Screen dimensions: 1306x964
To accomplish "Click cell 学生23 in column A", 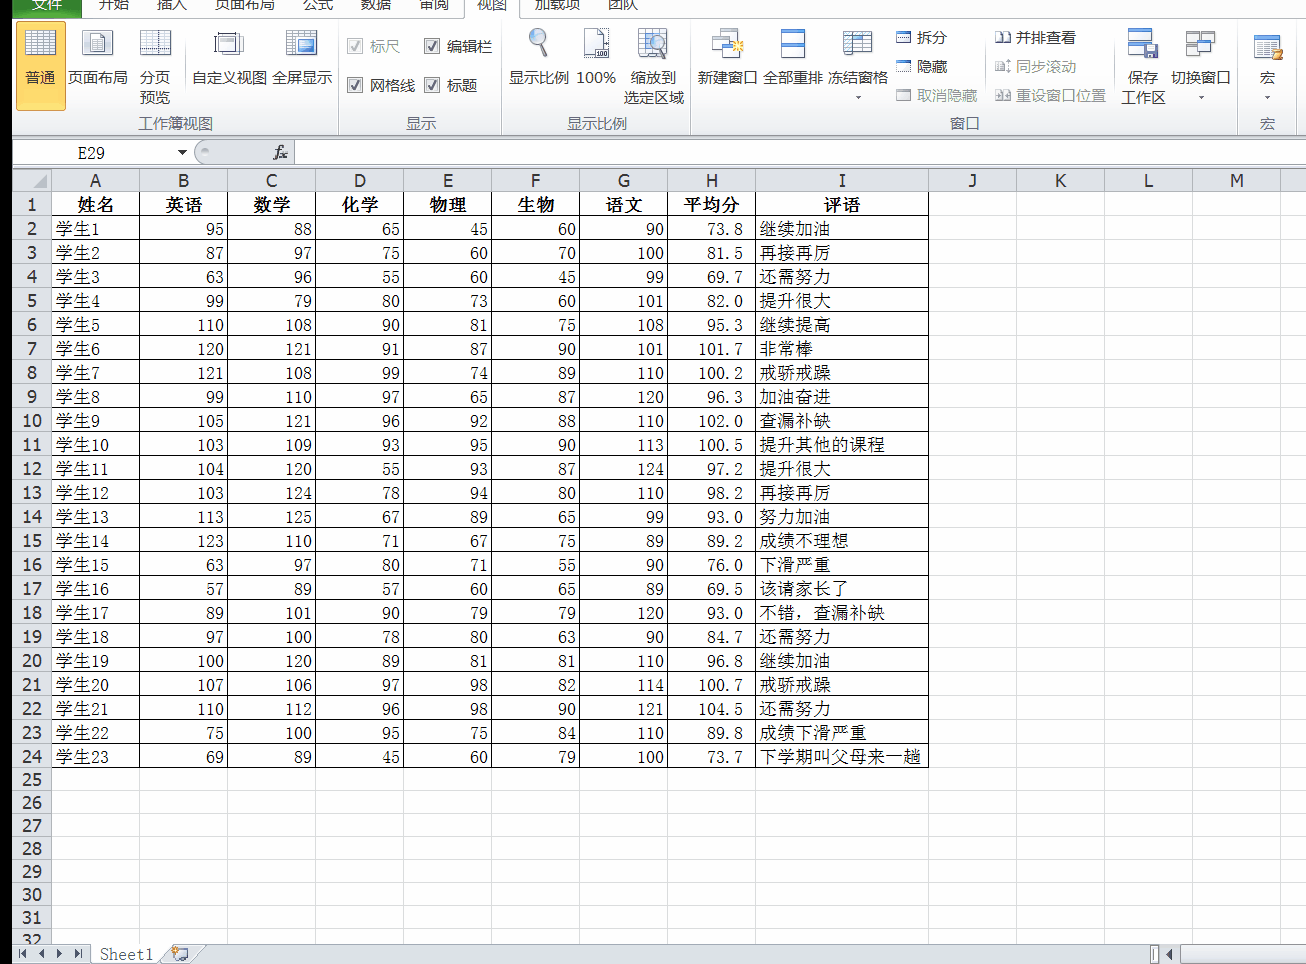I will pos(96,757).
